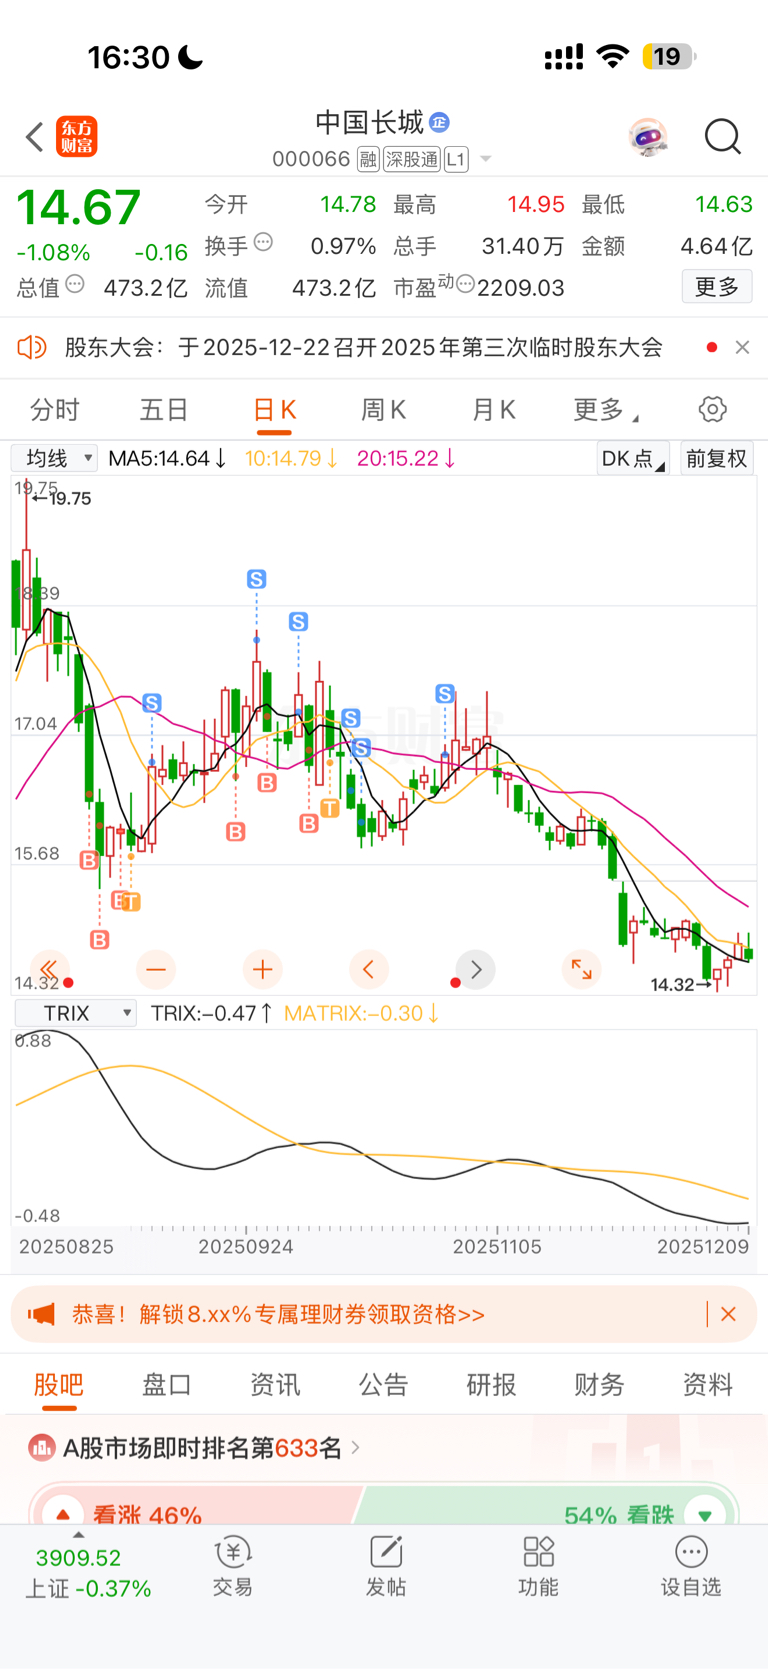This screenshot has height=1669, width=768.
Task: Switch to 盘口 tab
Action: tap(167, 1385)
